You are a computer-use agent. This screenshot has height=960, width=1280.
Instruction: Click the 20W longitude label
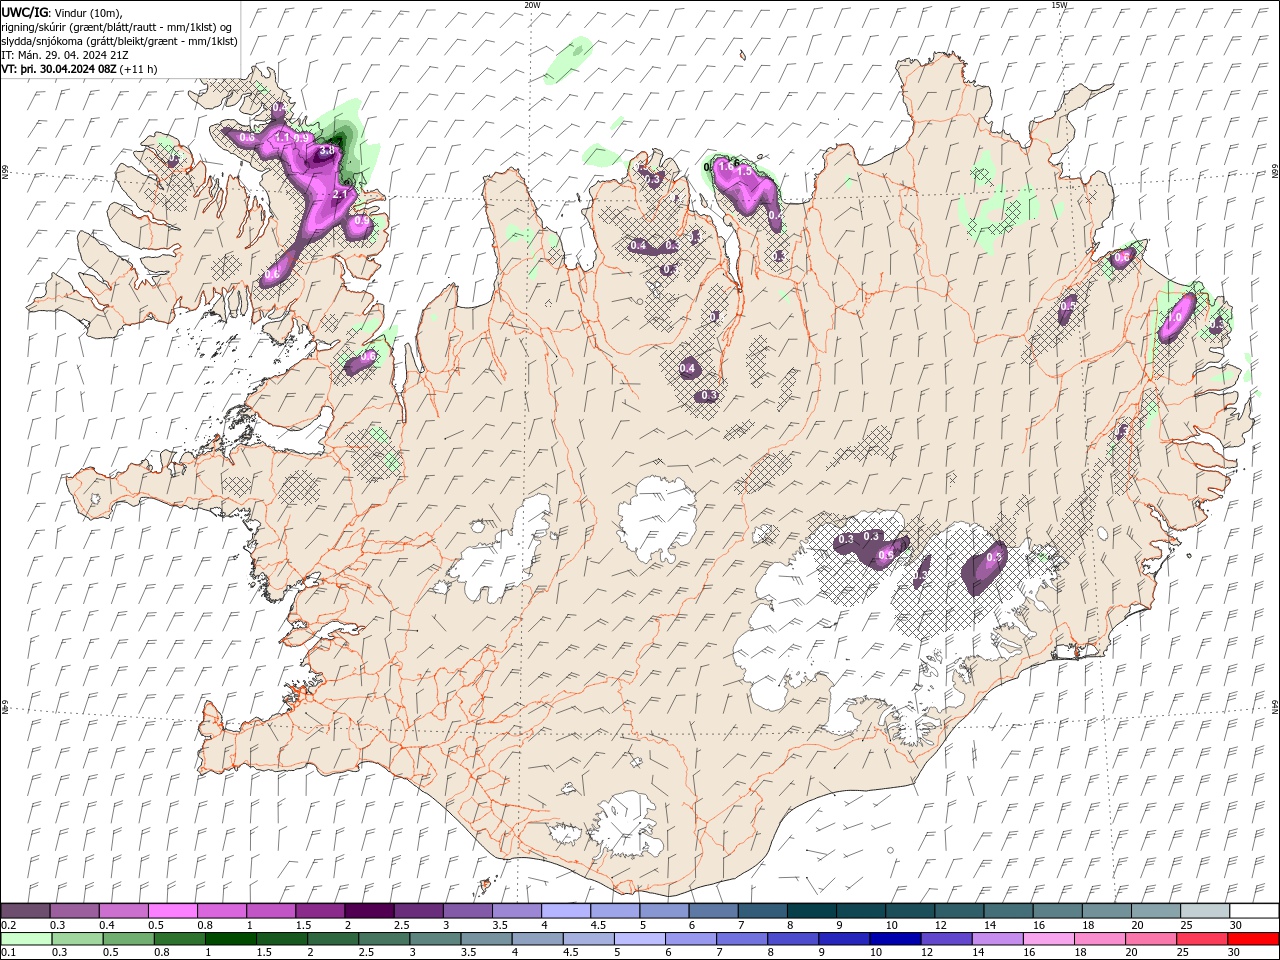pyautogui.click(x=532, y=5)
